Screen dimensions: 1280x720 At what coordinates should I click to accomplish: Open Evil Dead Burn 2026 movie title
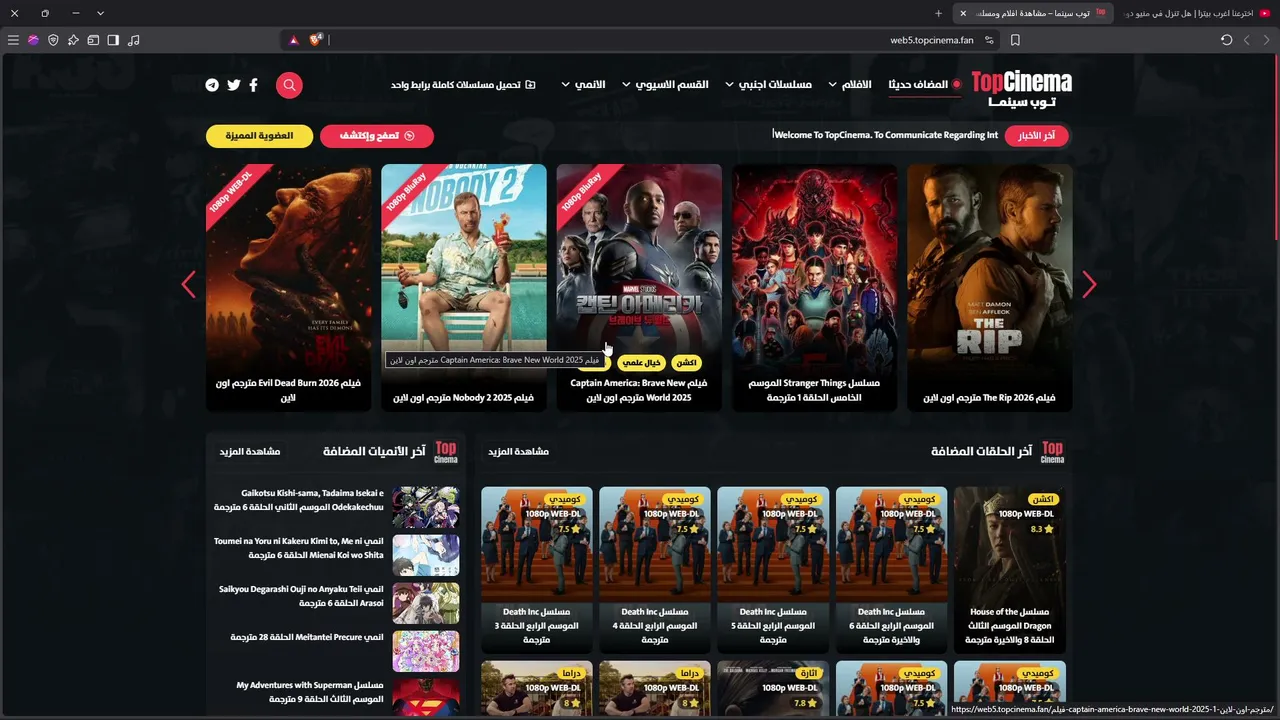[288, 390]
